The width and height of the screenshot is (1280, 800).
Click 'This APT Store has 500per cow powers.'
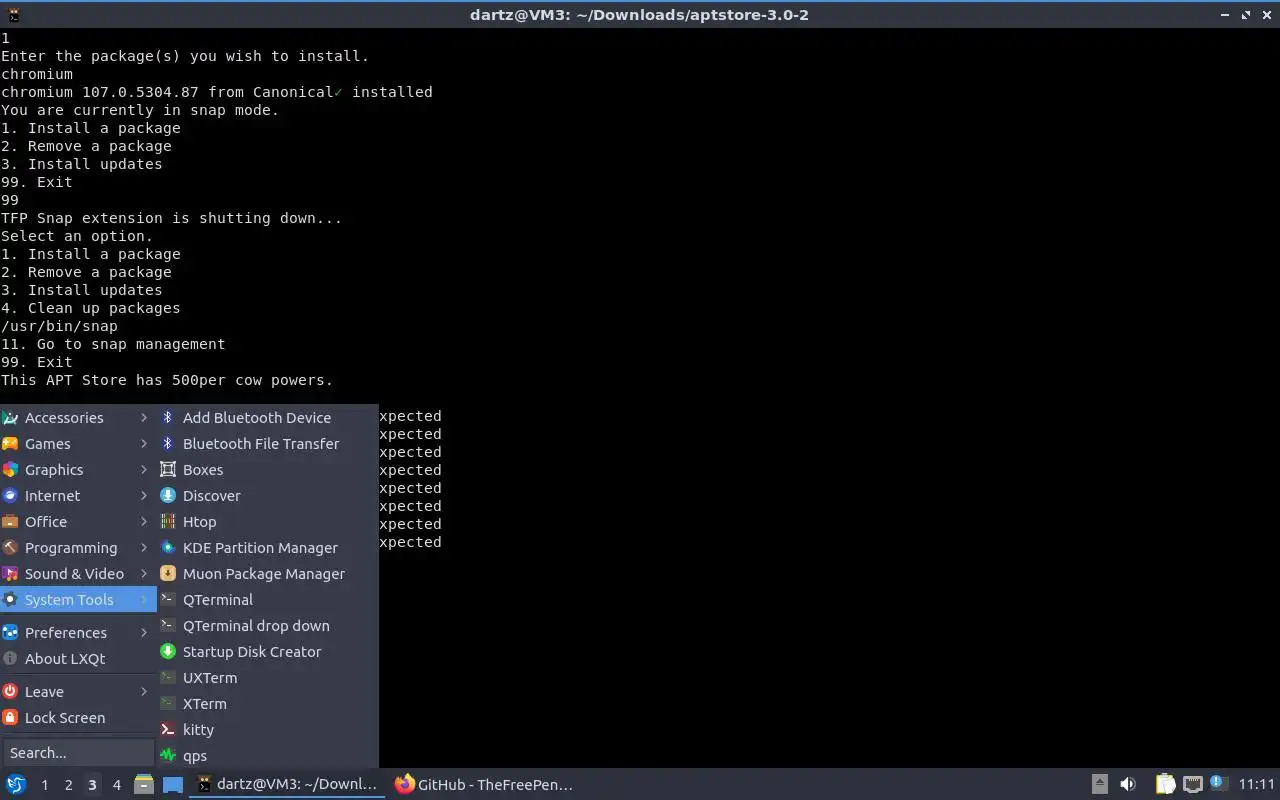coord(167,380)
